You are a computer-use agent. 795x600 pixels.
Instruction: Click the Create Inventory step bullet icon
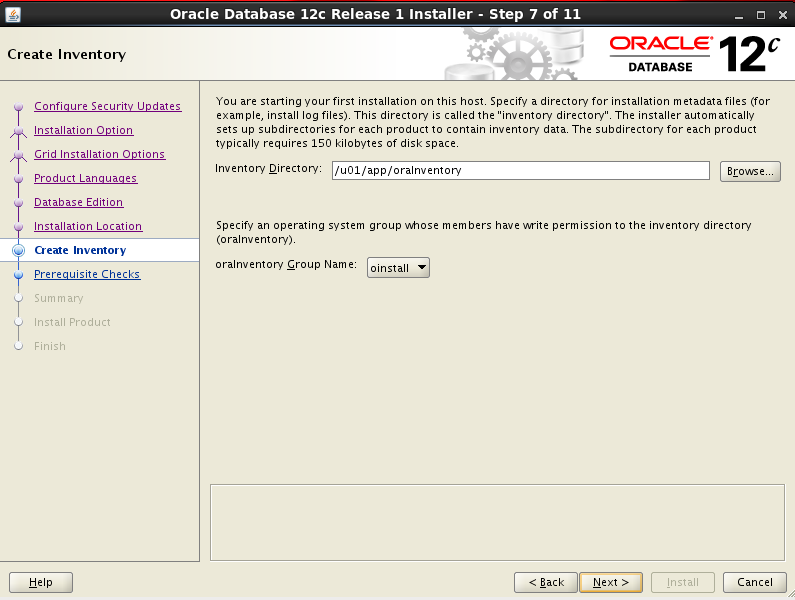[x=19, y=250]
